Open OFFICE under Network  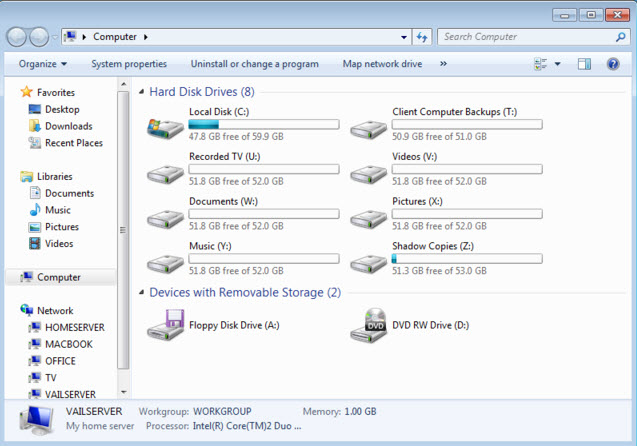[61, 361]
